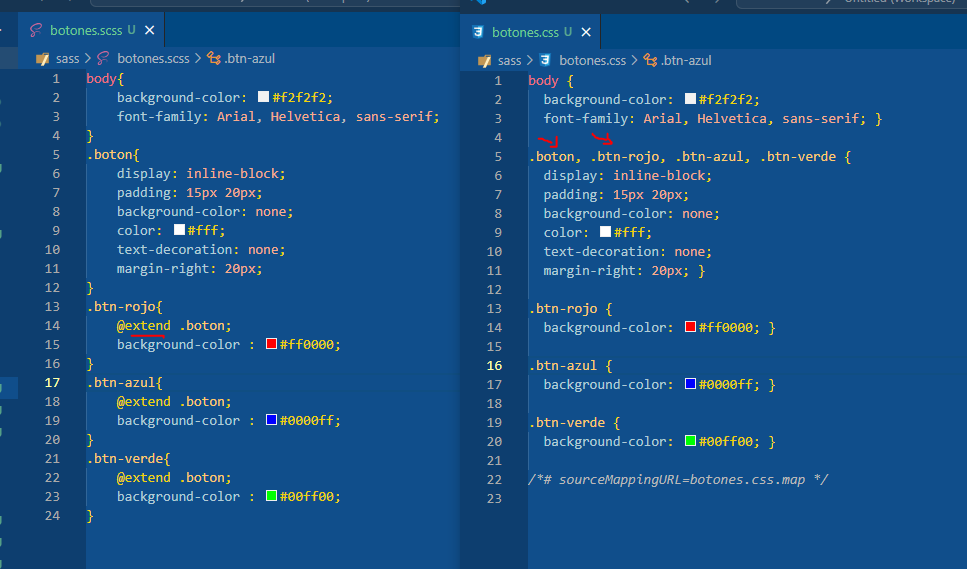
Task: Click the blue #0000ff swatch in scss file
Action: pos(271,420)
